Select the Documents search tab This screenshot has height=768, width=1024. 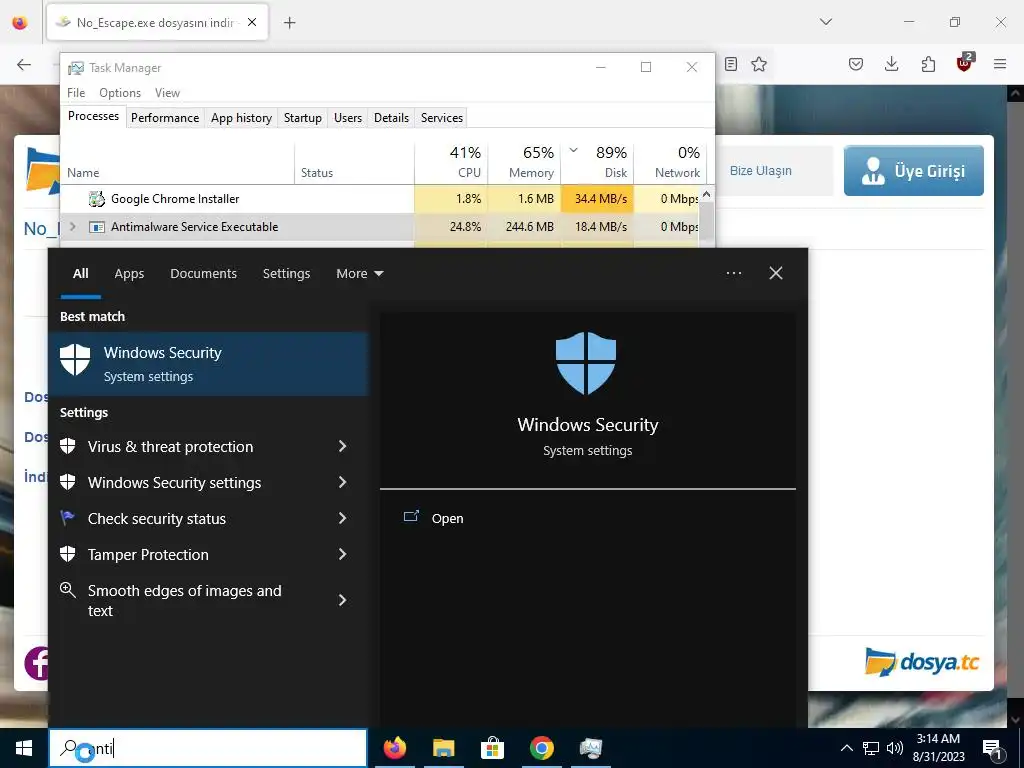(x=203, y=273)
